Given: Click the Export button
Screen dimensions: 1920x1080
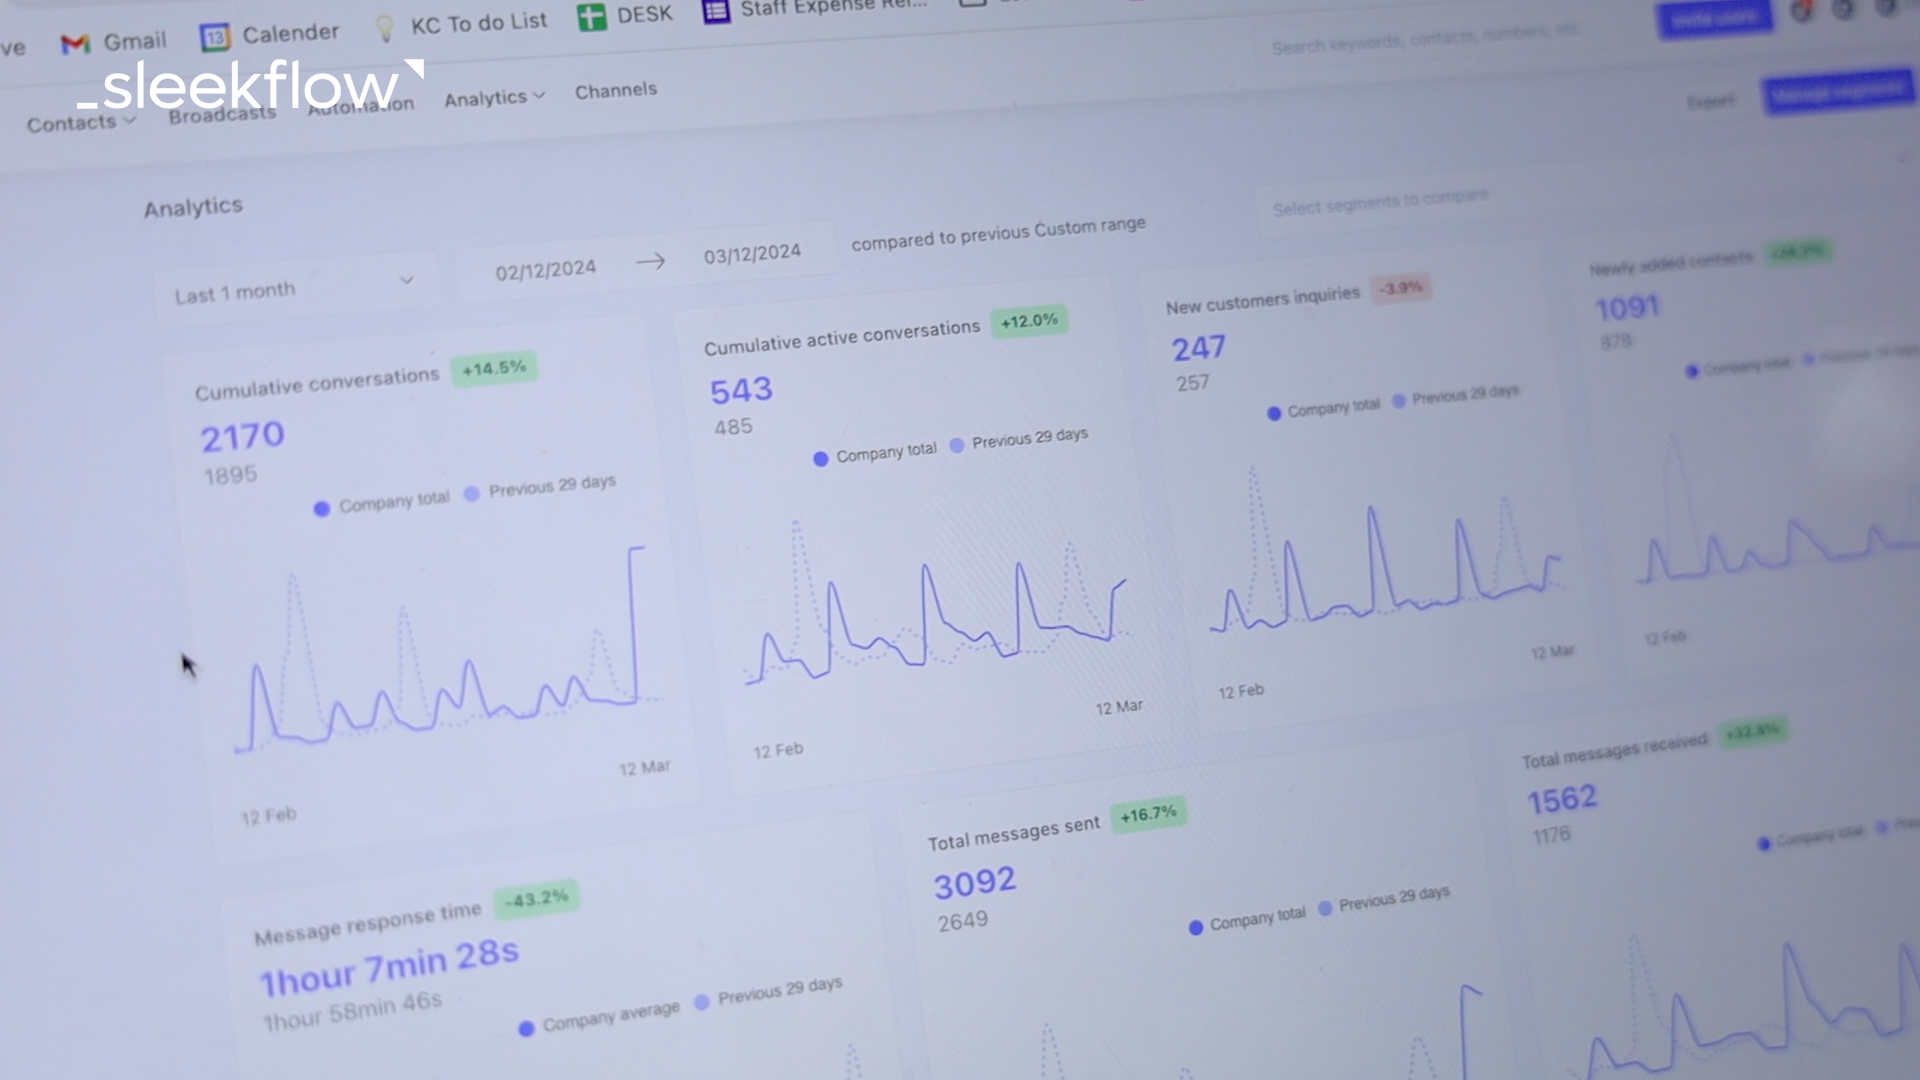Looking at the screenshot, I should tap(1711, 101).
